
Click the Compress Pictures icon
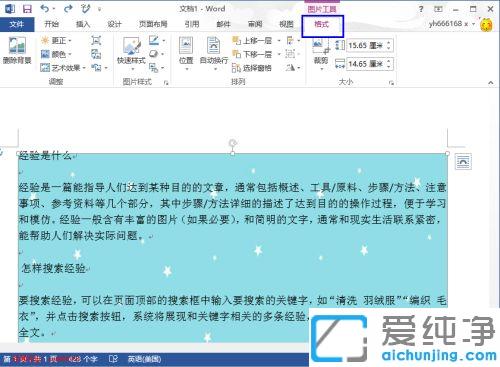96,41
